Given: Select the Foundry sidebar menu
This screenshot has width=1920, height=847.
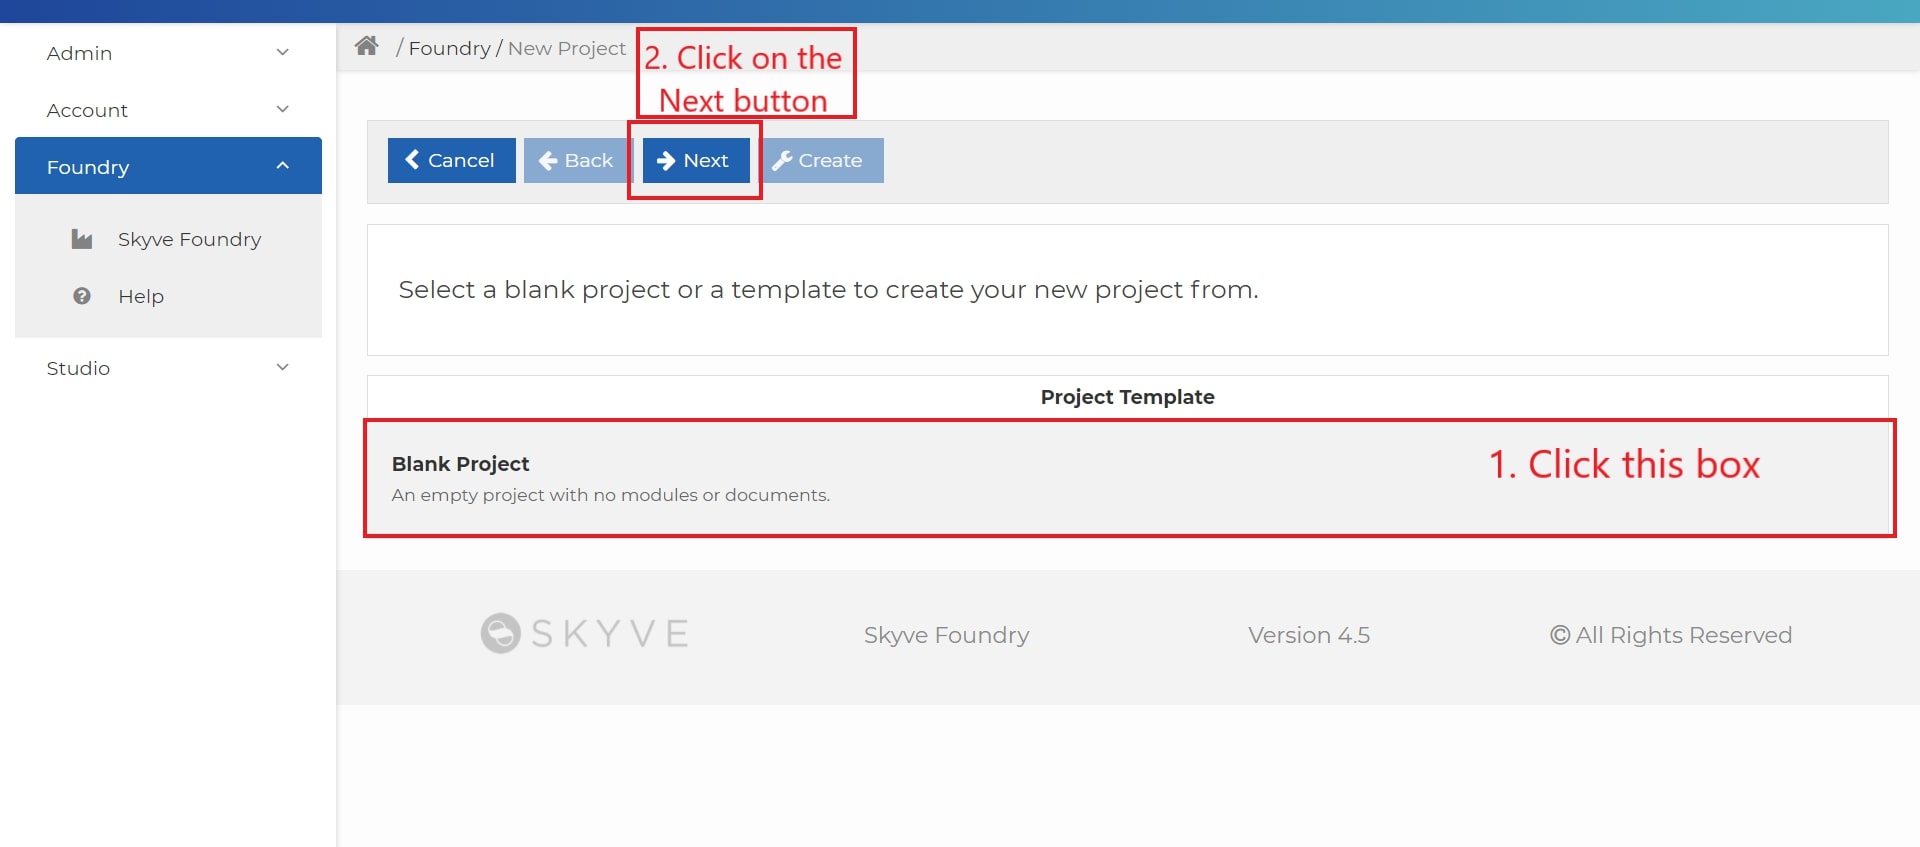Looking at the screenshot, I should click(x=168, y=166).
